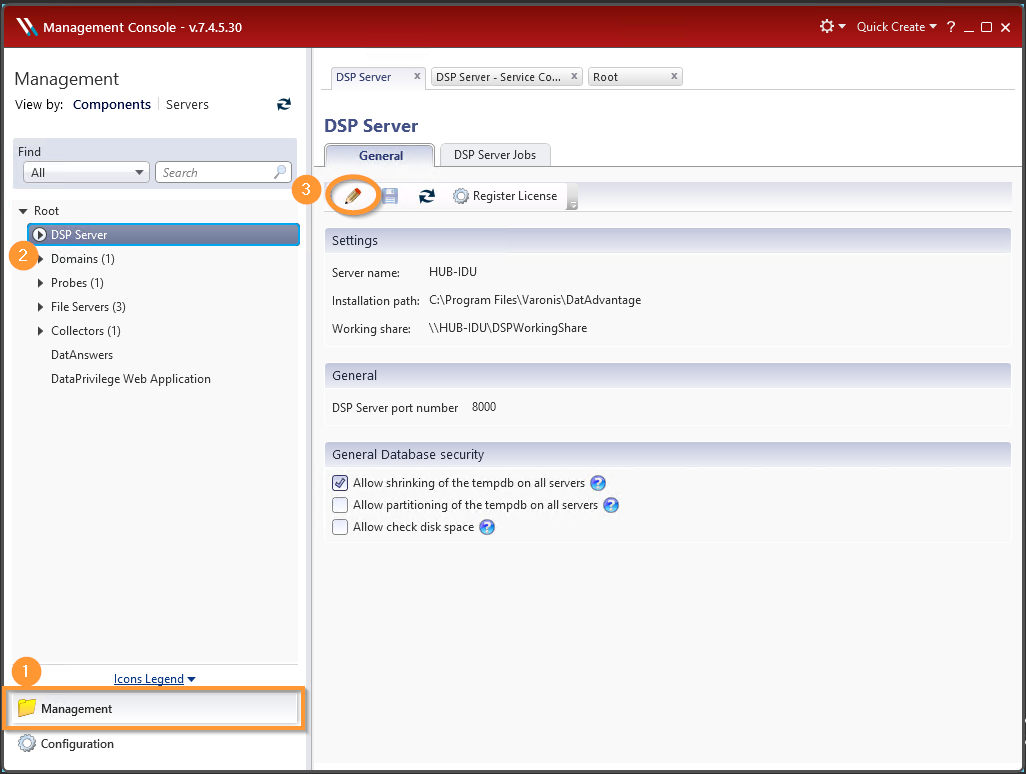Open the Find filter 'All' dropdown
Viewport: 1026px width, 774px height.
point(86,173)
